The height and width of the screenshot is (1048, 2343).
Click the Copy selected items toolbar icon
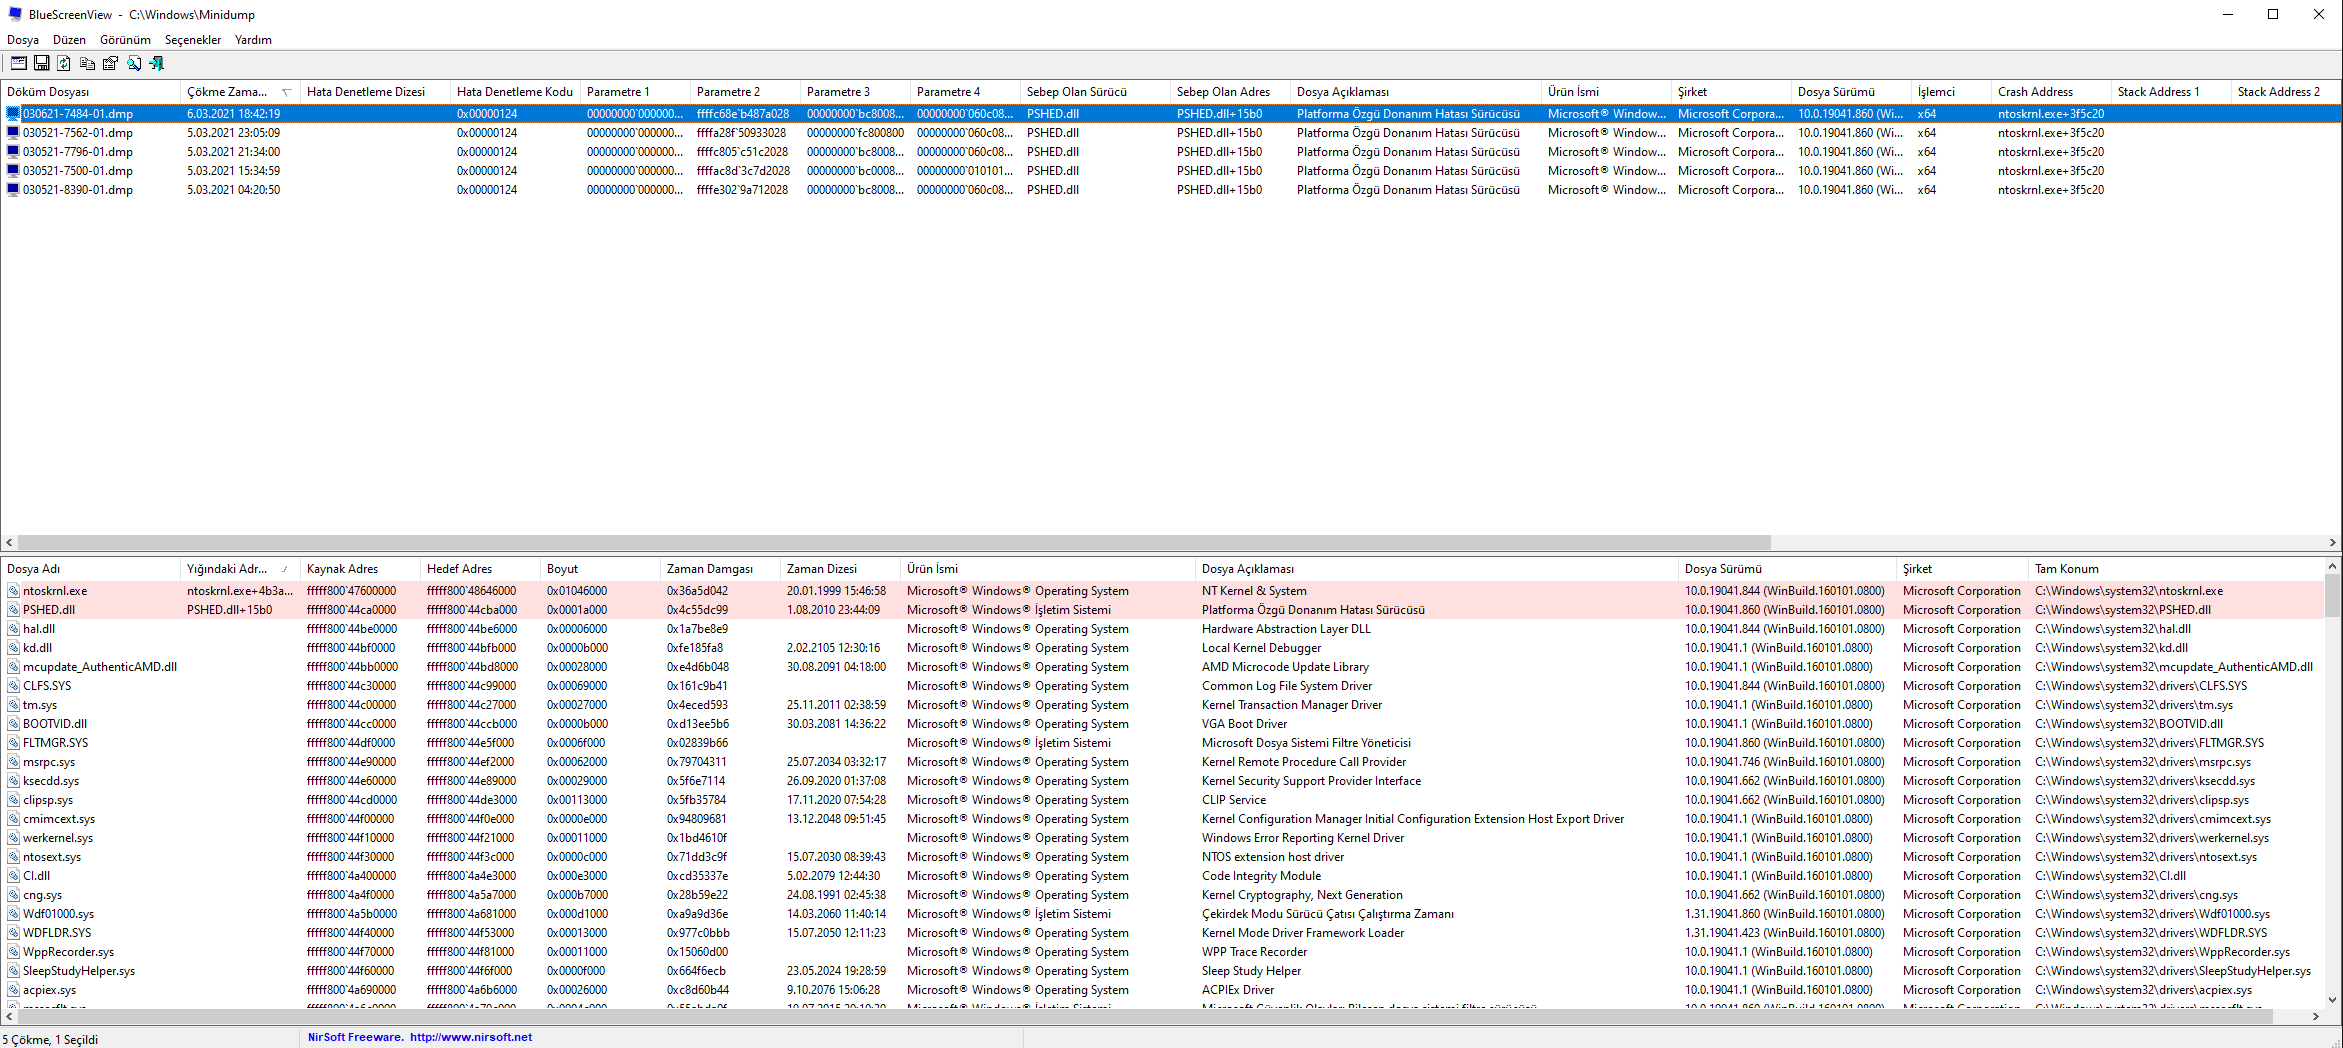87,63
